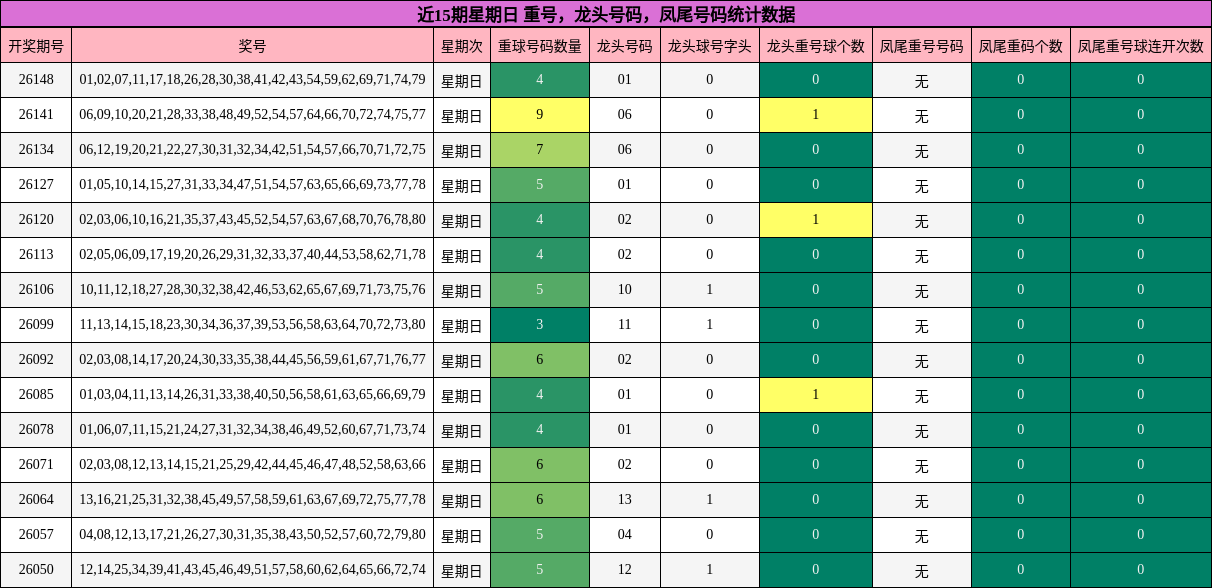The image size is (1212, 588).
Task: Select the numbers row starting 11,13,14,15,18
Action: pos(252,325)
